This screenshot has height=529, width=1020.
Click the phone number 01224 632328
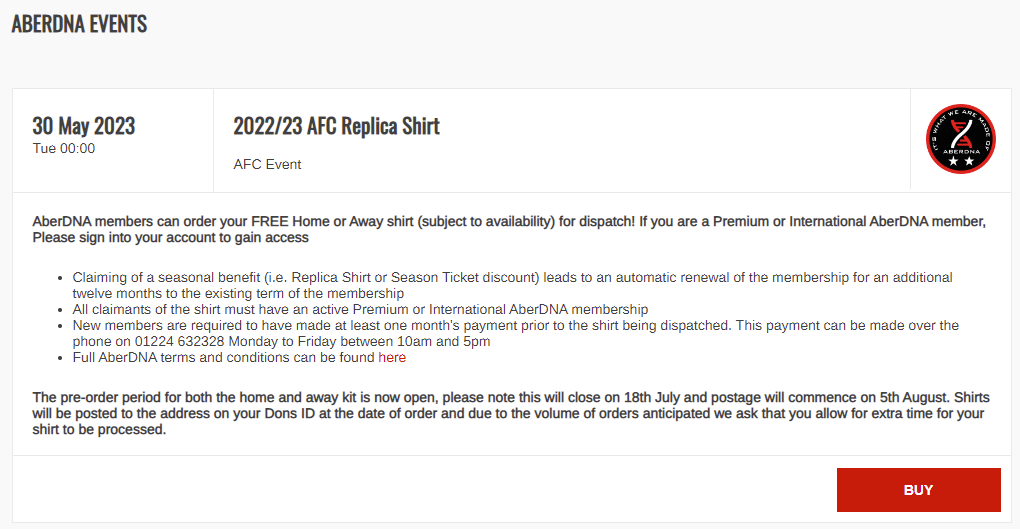(x=180, y=342)
